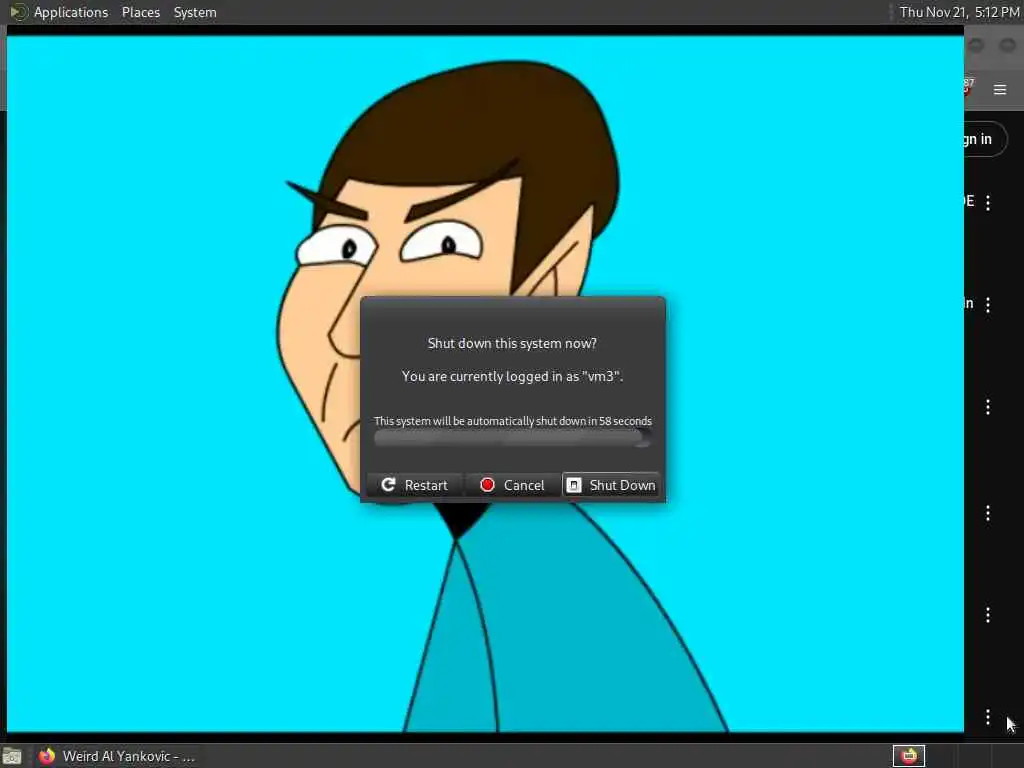
Task: Click the Restart button in the dialog
Action: click(415, 485)
